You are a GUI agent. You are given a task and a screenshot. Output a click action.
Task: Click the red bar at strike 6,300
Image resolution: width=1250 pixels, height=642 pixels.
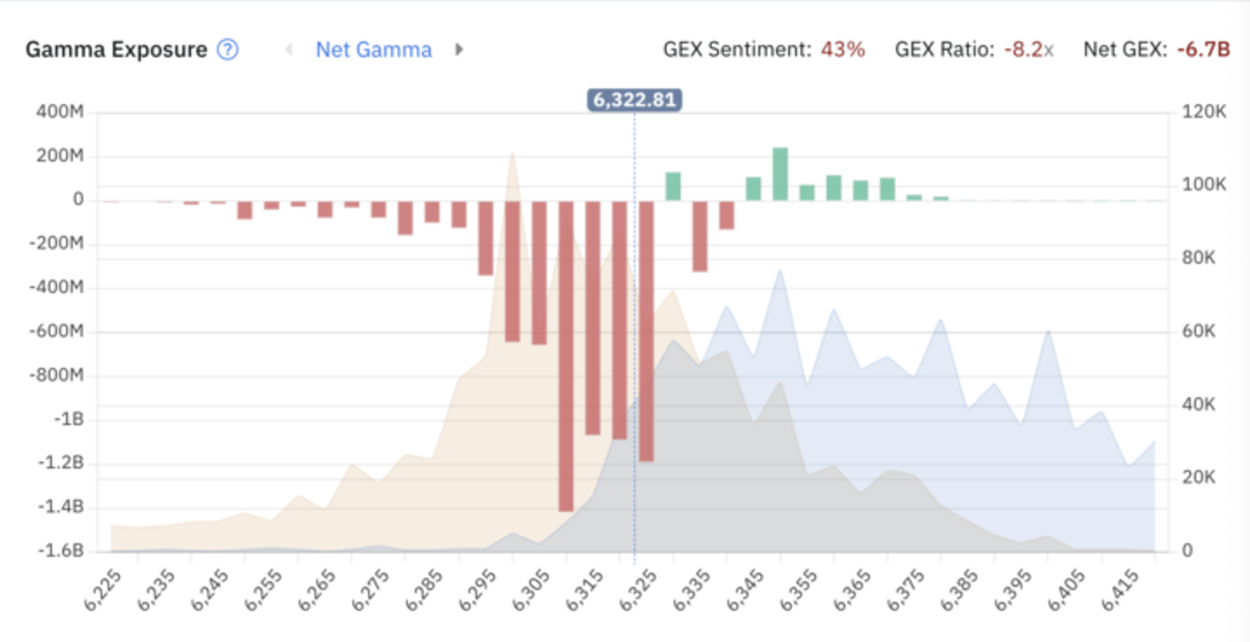(512, 271)
